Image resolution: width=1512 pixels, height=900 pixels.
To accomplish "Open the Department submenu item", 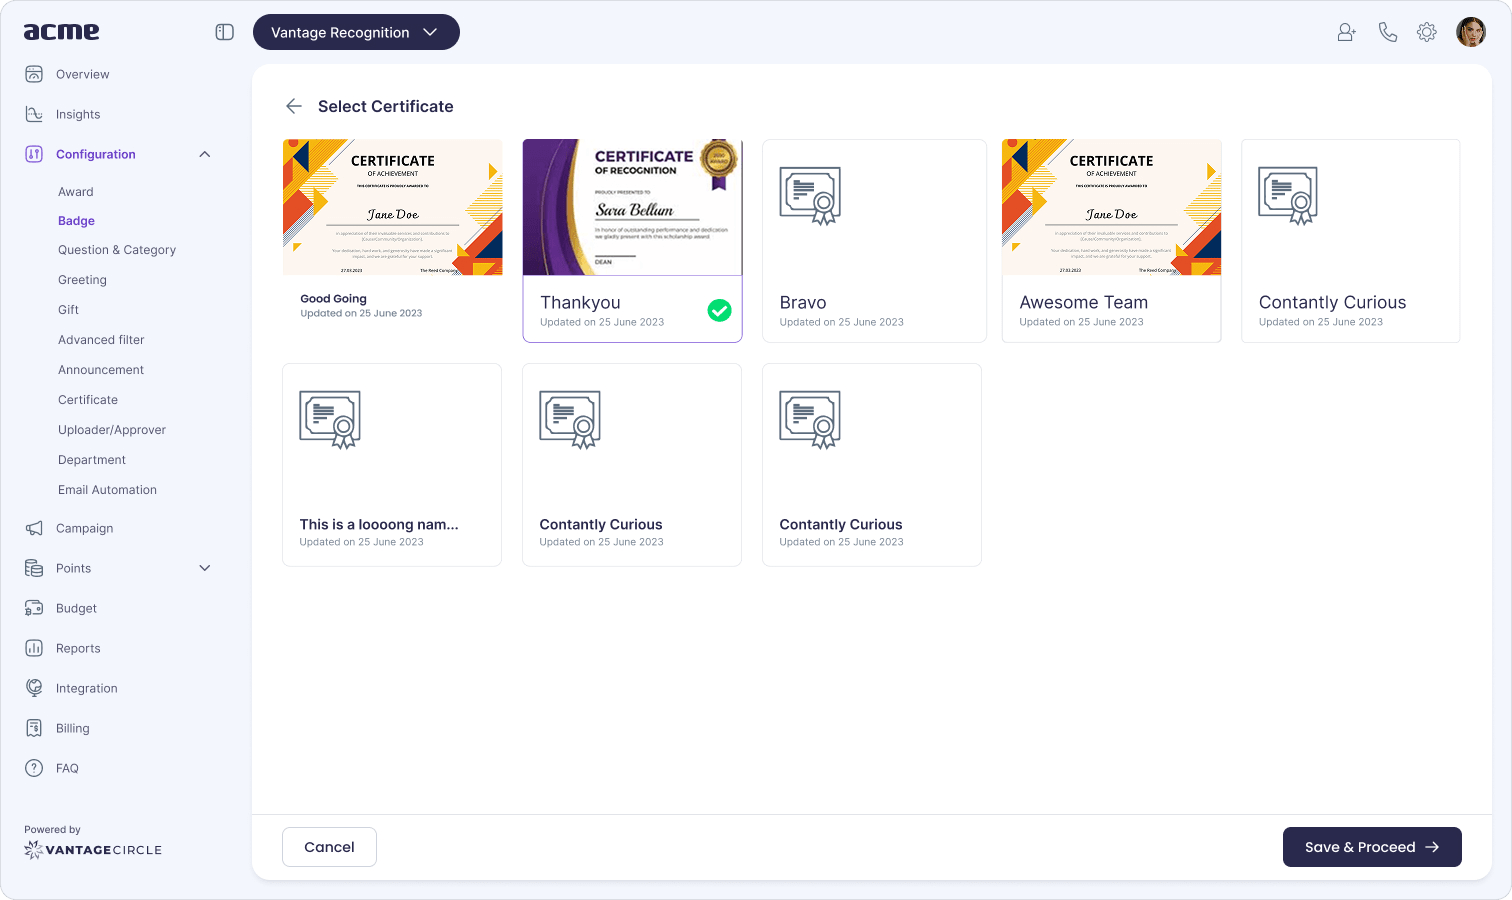I will coord(92,460).
